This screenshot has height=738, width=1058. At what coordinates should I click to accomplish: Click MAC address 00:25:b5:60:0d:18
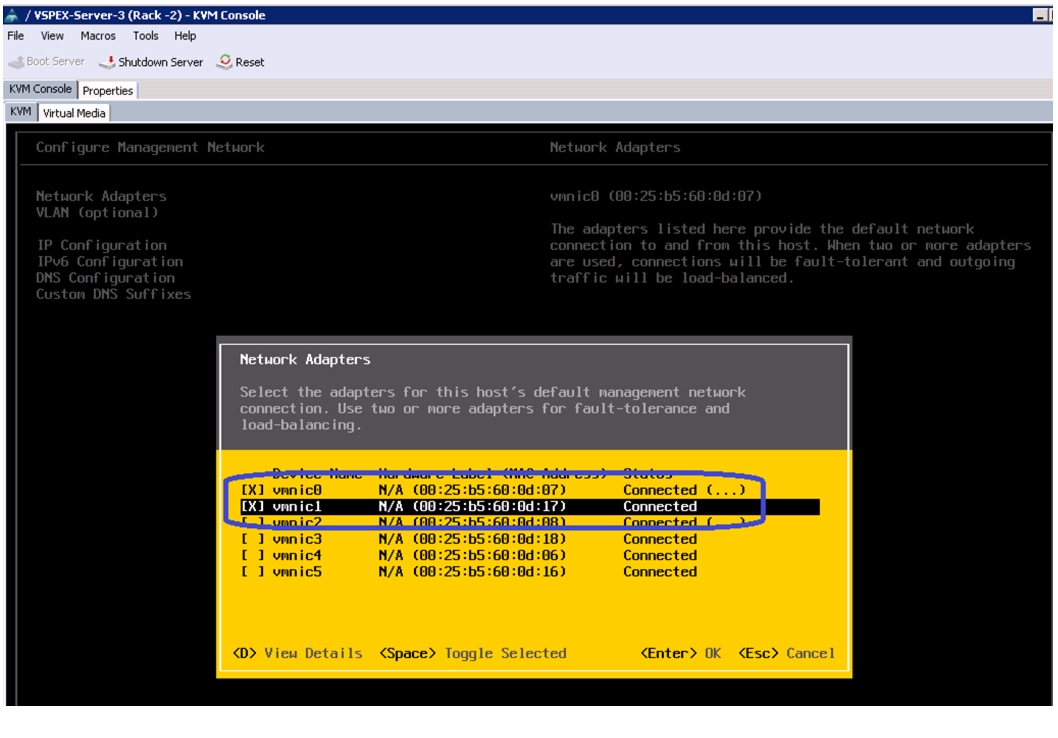489,539
